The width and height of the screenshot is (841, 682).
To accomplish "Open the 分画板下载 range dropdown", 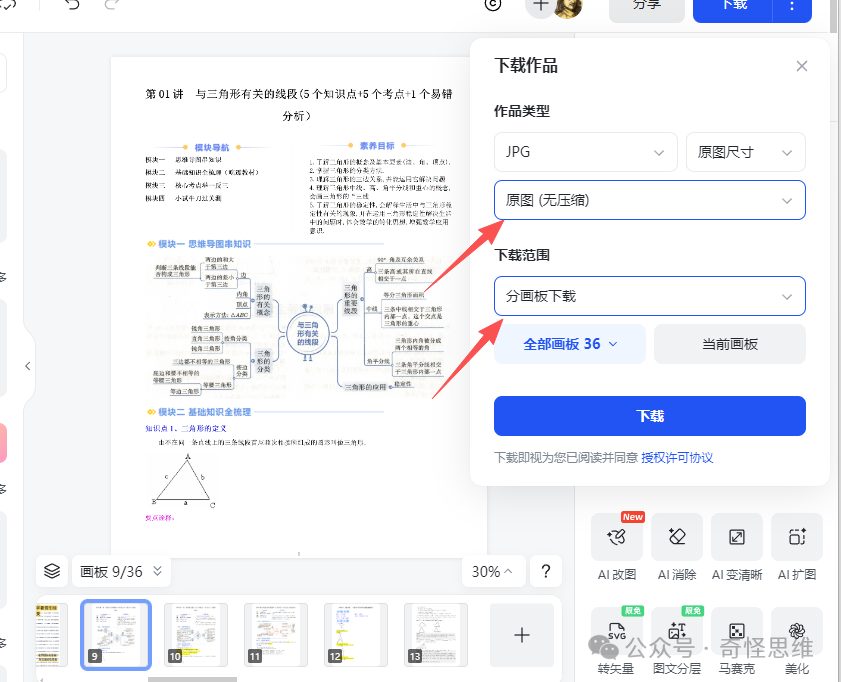I will (x=649, y=296).
